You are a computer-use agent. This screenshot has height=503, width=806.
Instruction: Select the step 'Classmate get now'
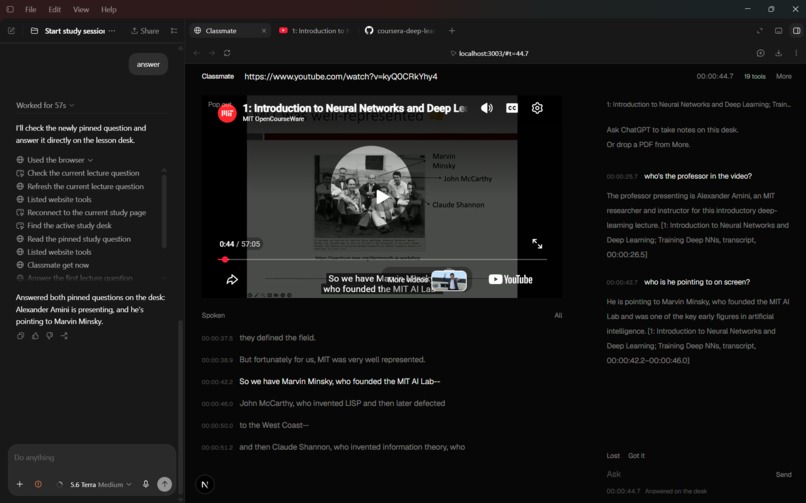pos(58,265)
